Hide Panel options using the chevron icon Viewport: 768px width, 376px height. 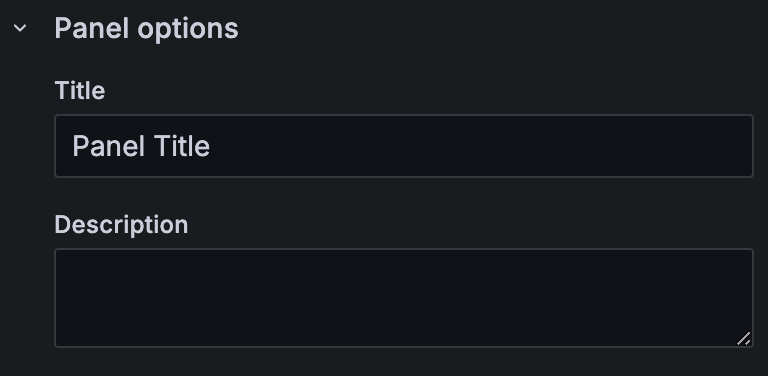coord(20,28)
